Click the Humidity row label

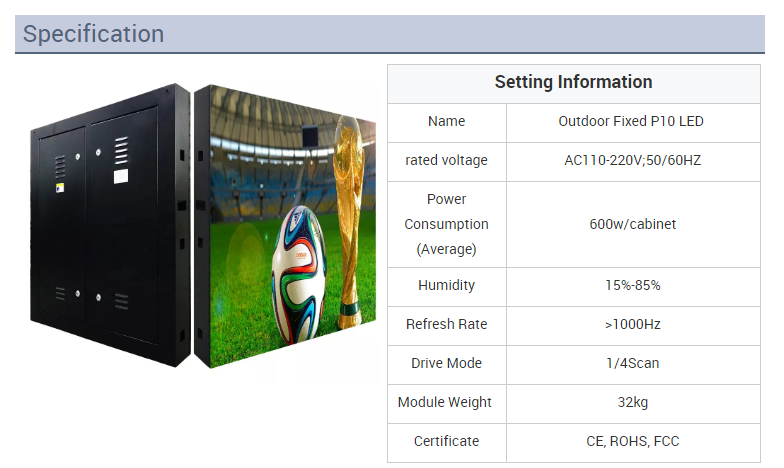click(446, 285)
